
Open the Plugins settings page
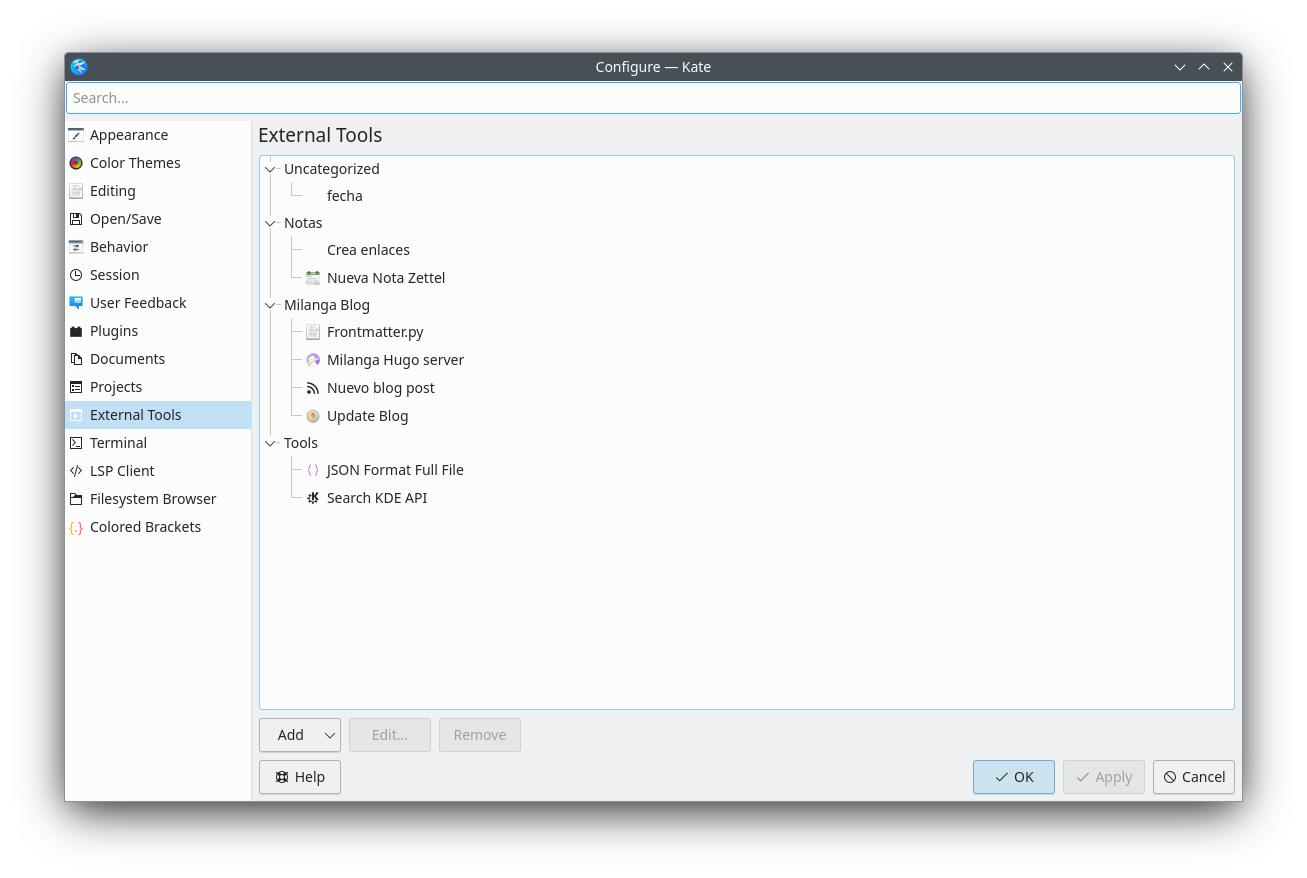(x=114, y=331)
